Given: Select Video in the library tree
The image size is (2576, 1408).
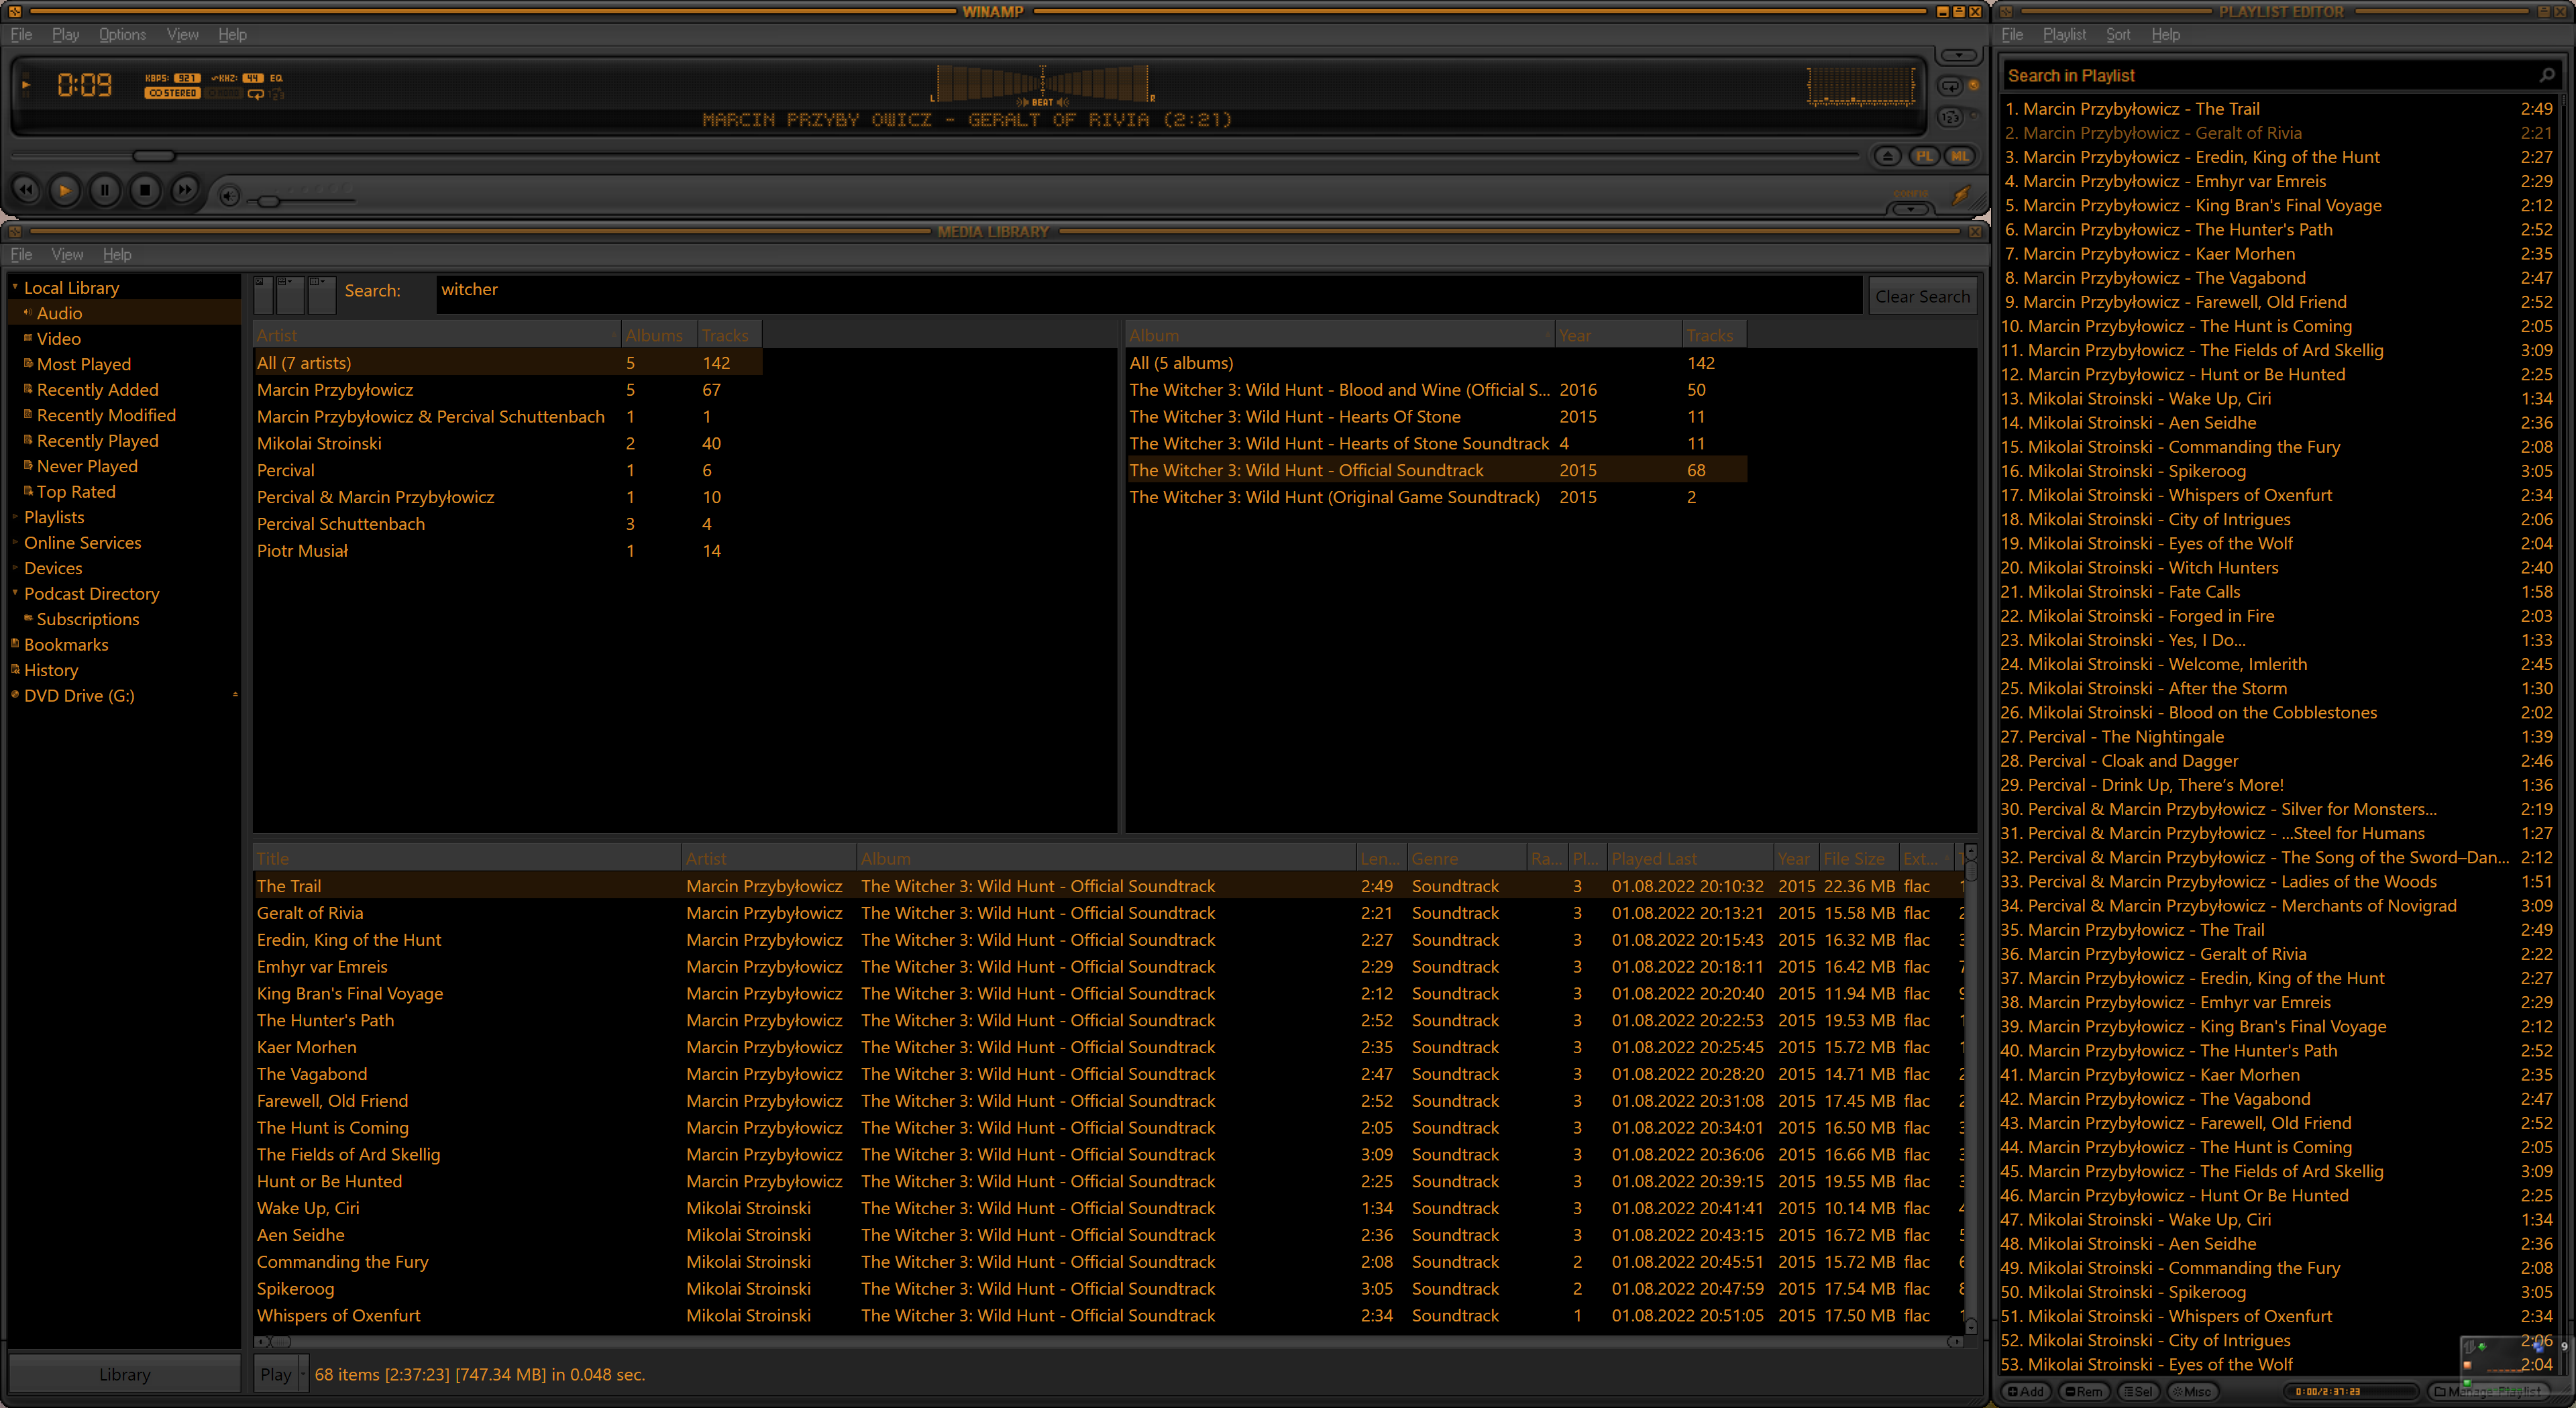Looking at the screenshot, I should coord(58,338).
